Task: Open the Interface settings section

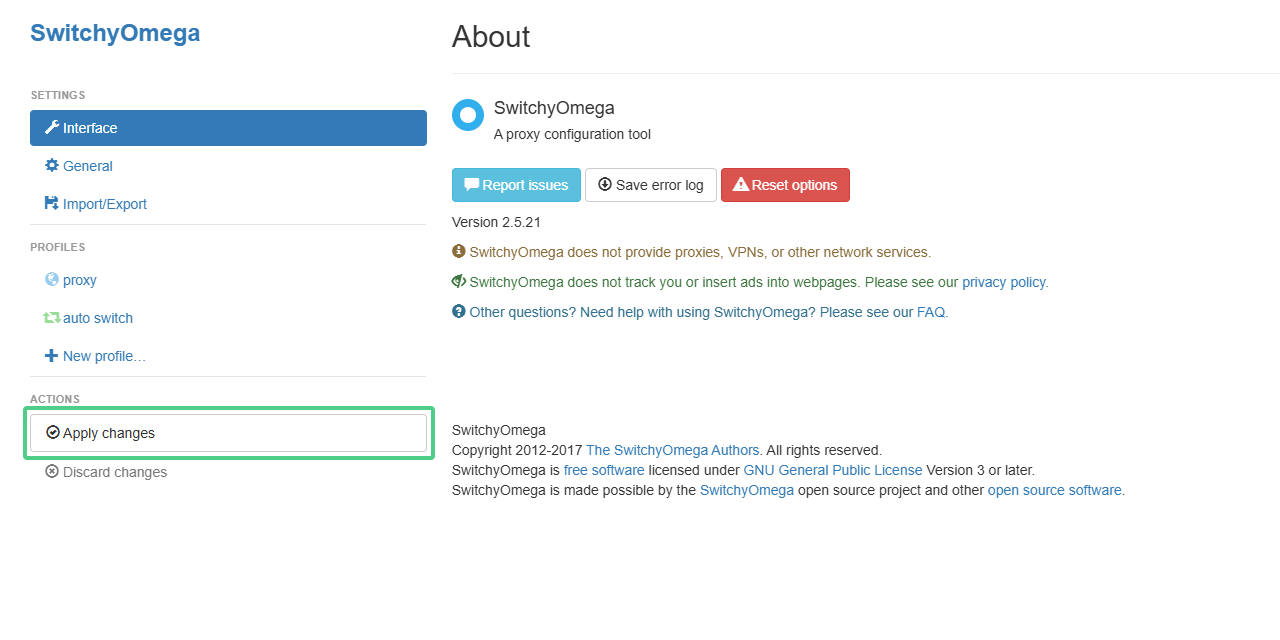Action: 228,128
